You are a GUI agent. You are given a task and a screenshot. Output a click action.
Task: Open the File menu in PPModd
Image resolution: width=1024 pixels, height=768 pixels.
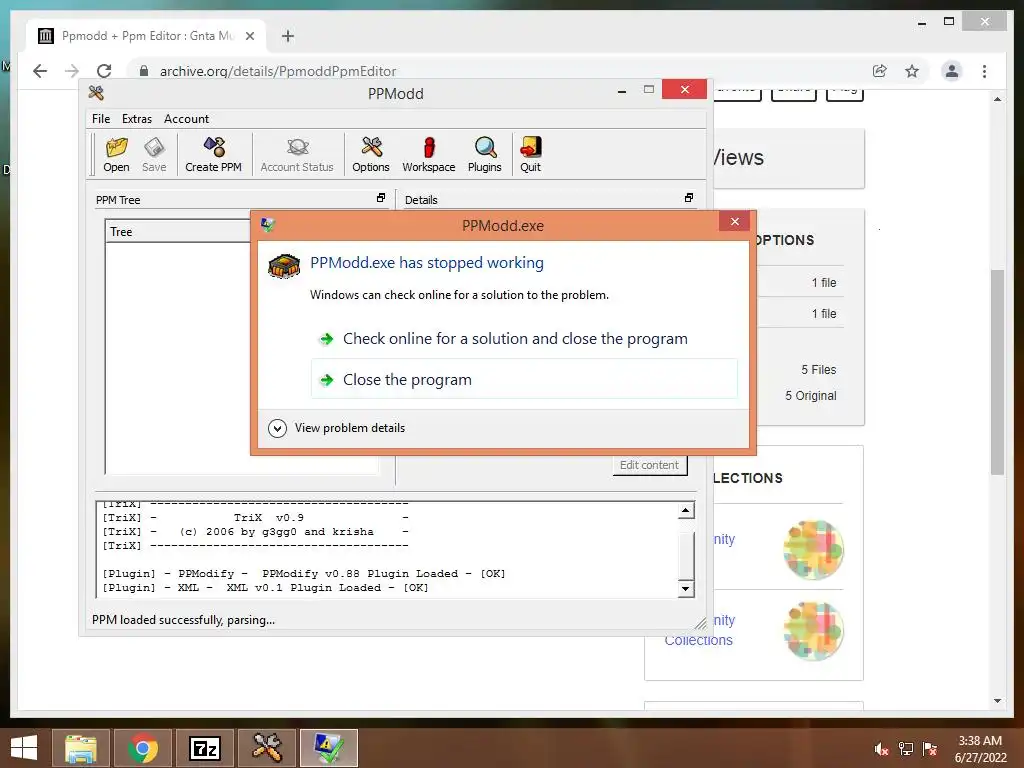pyautogui.click(x=101, y=119)
